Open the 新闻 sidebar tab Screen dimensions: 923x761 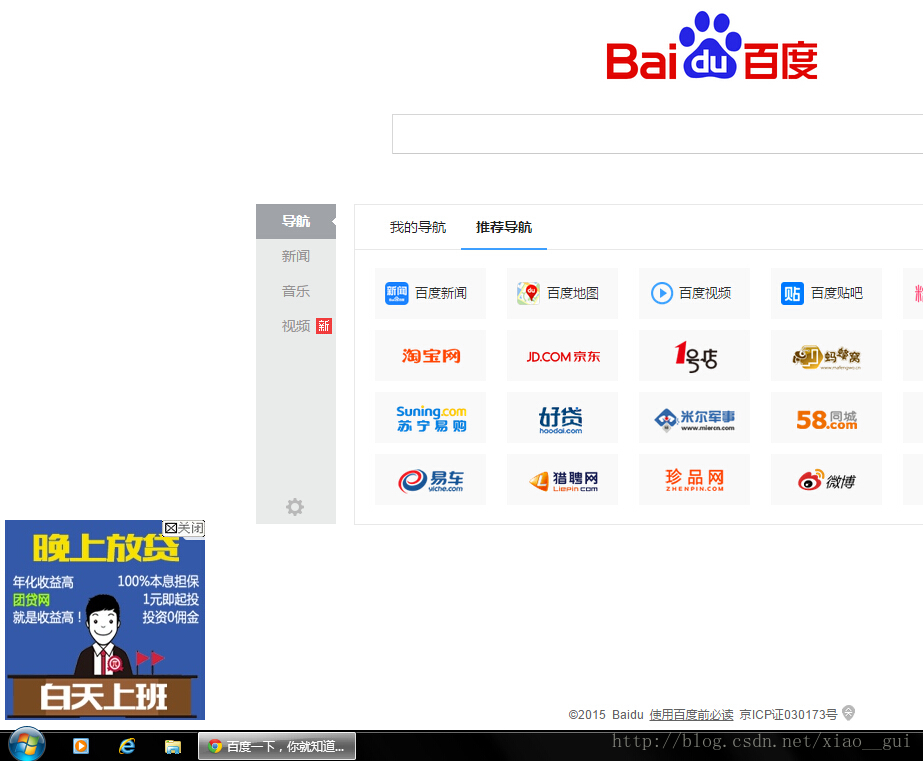point(296,256)
